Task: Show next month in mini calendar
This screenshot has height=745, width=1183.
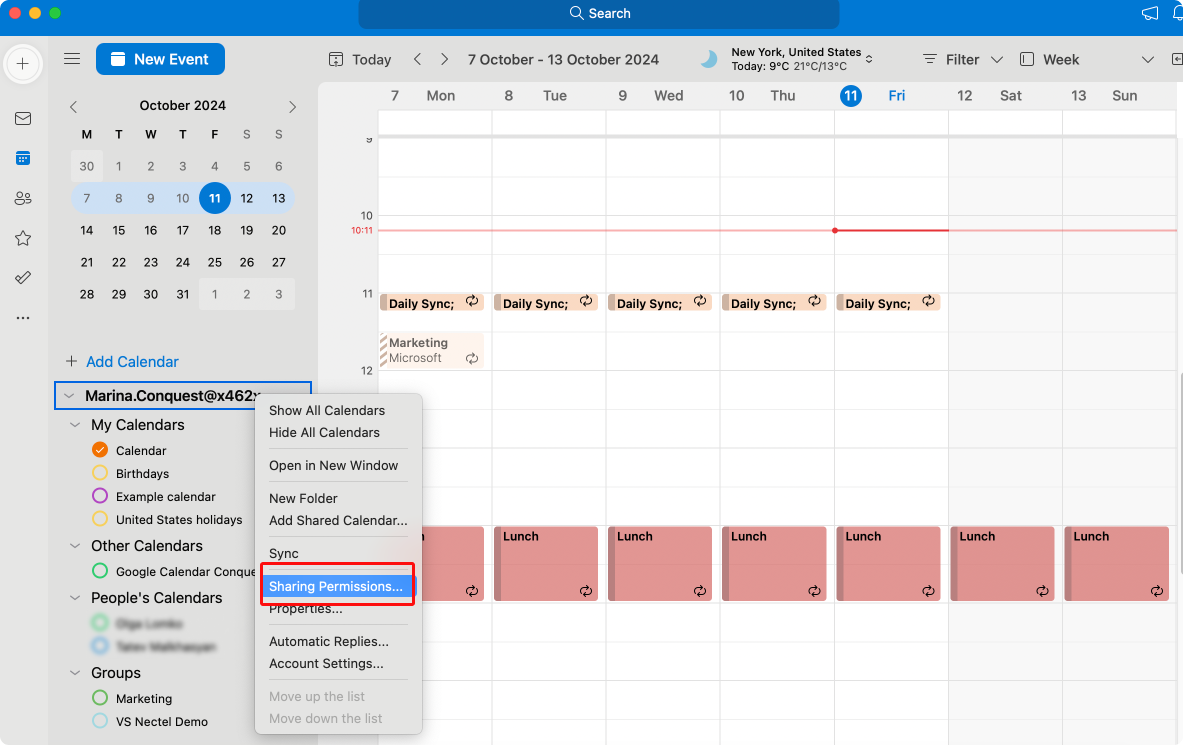Action: pos(292,106)
